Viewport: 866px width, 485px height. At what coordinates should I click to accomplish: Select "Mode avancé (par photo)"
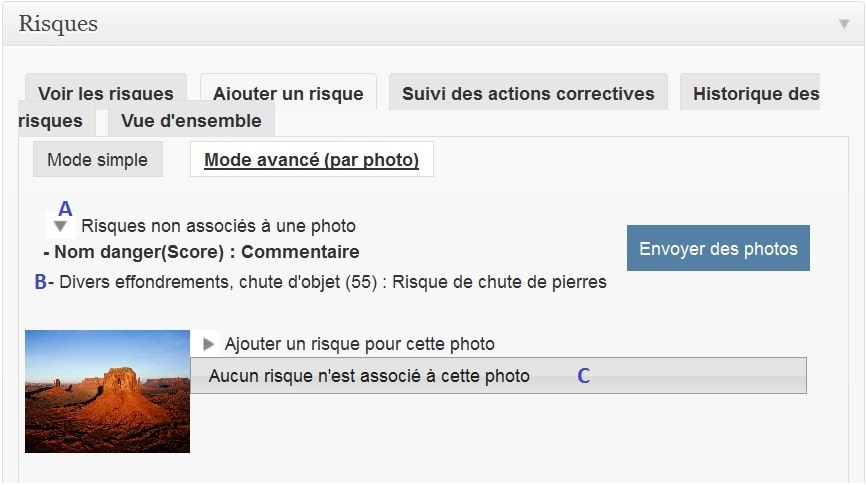[x=311, y=160]
